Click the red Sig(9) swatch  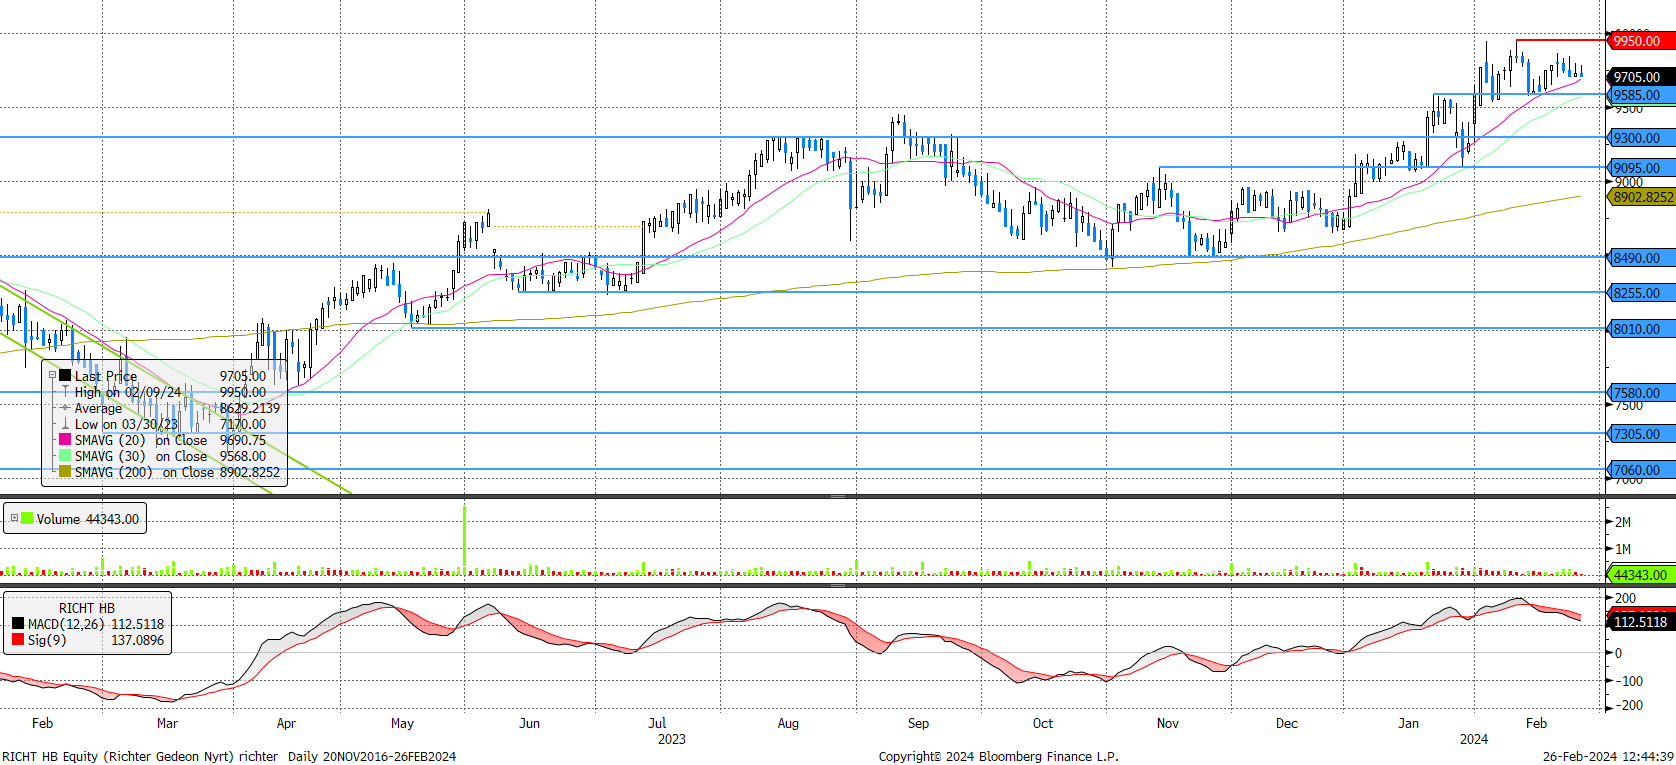tap(17, 640)
